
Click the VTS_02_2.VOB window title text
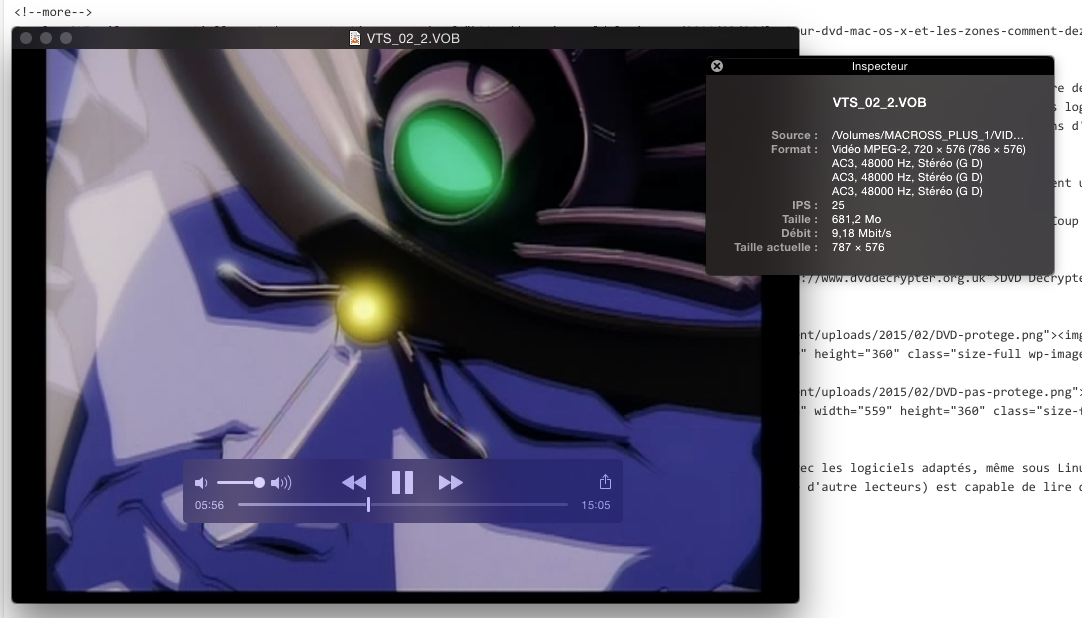tap(413, 39)
